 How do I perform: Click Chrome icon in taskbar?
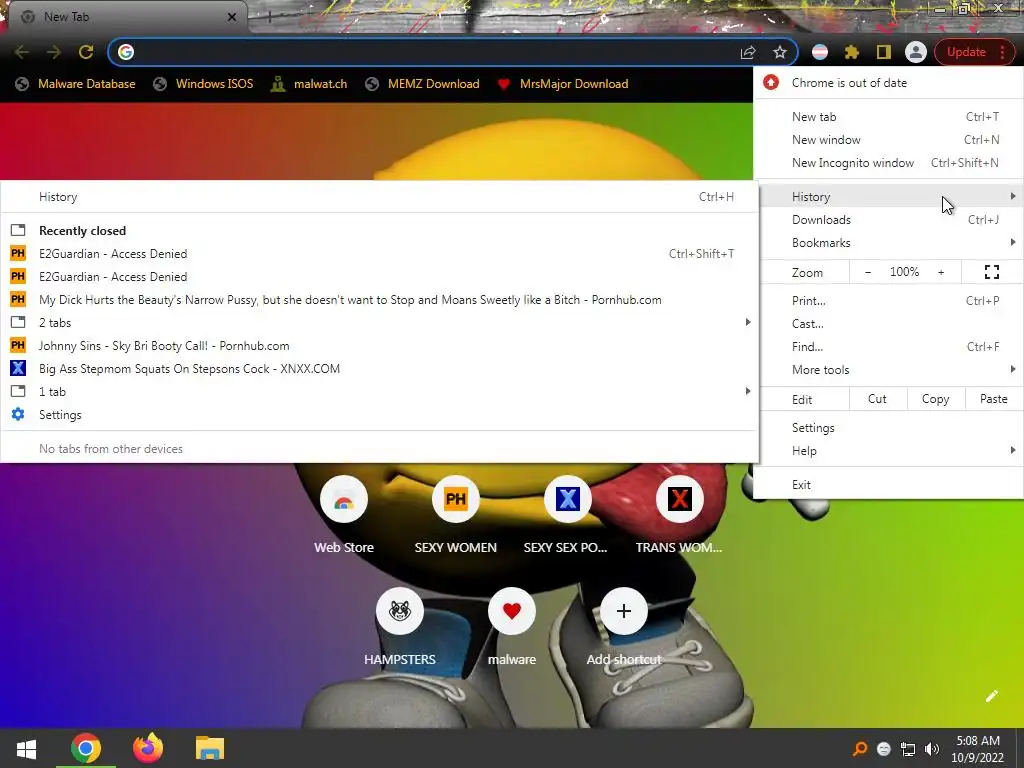[86, 748]
